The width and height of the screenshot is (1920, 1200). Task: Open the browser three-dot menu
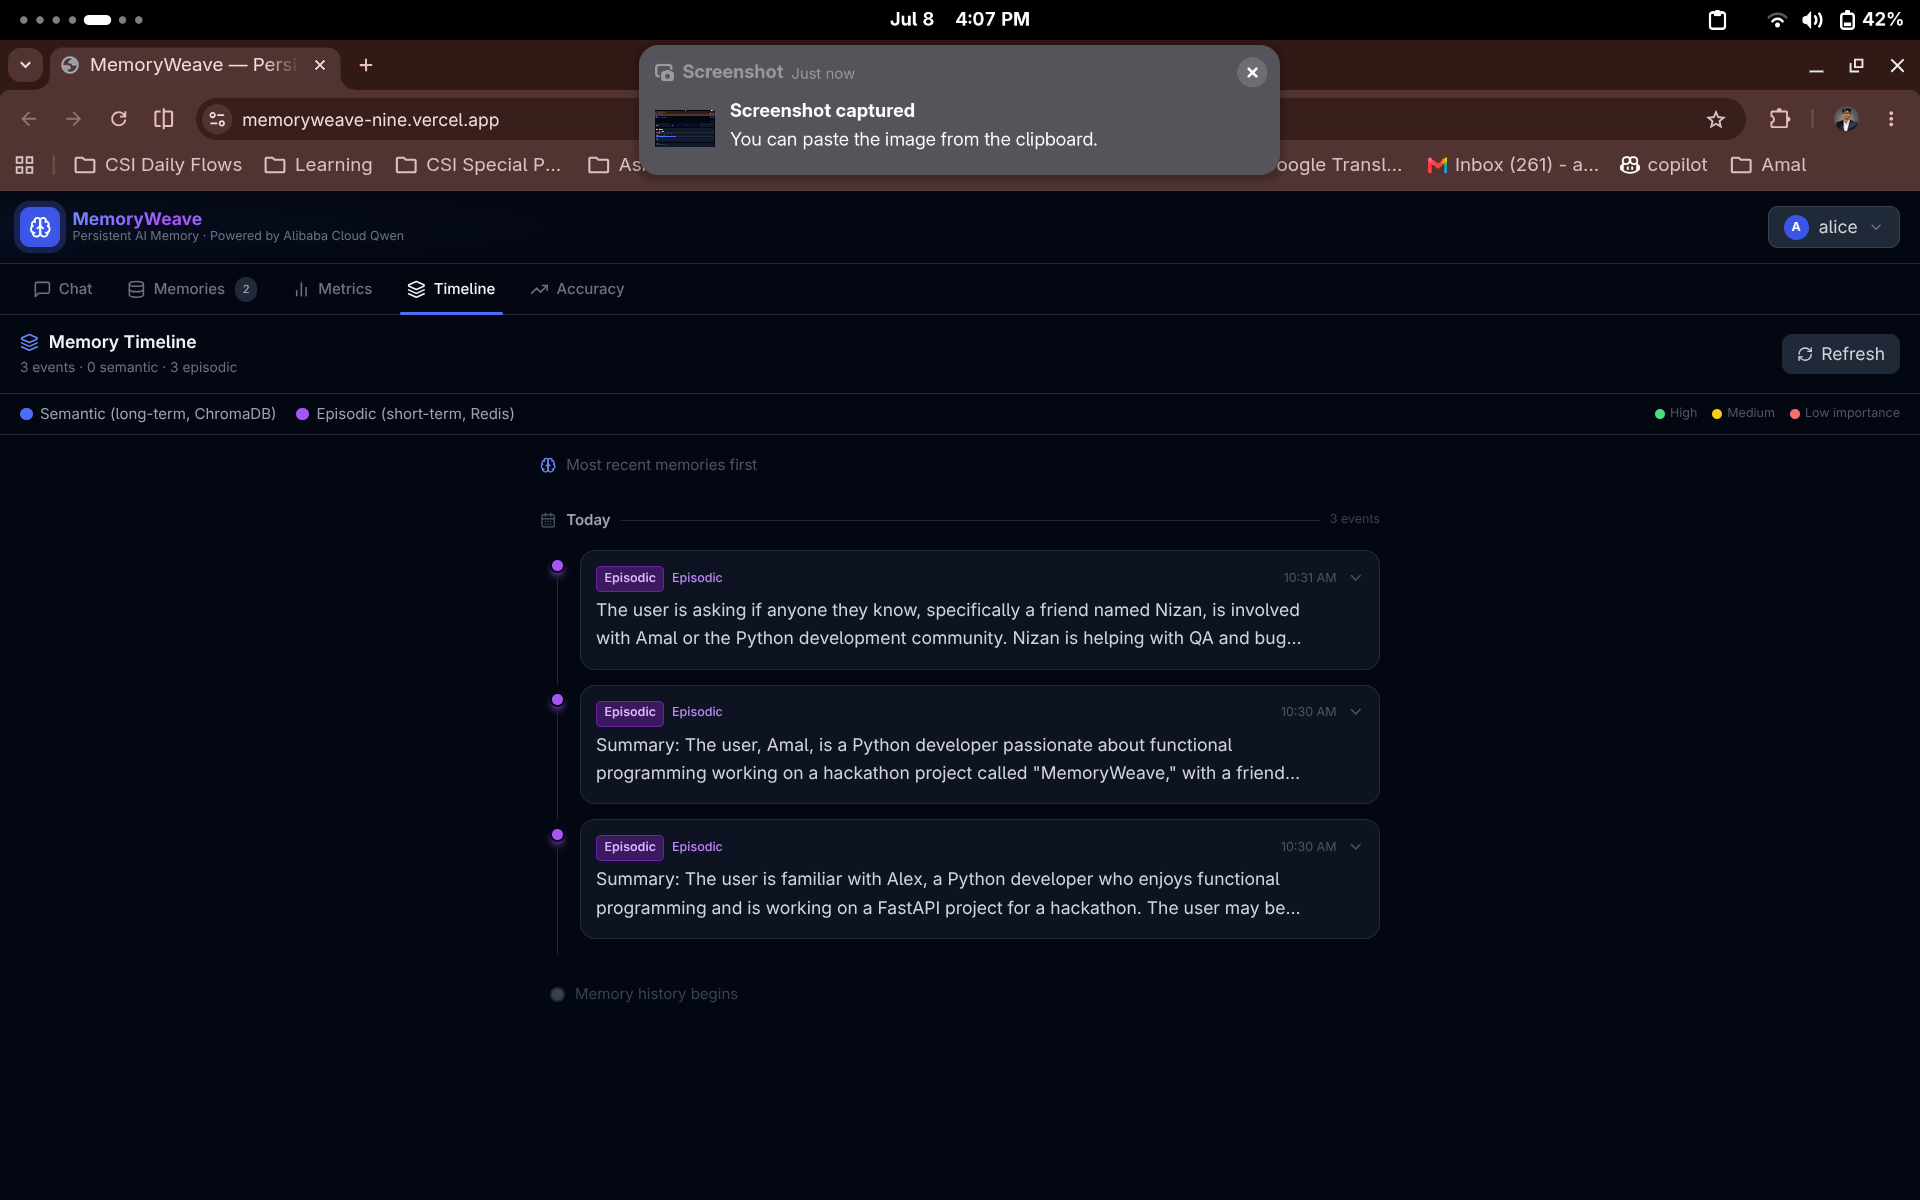click(1891, 119)
